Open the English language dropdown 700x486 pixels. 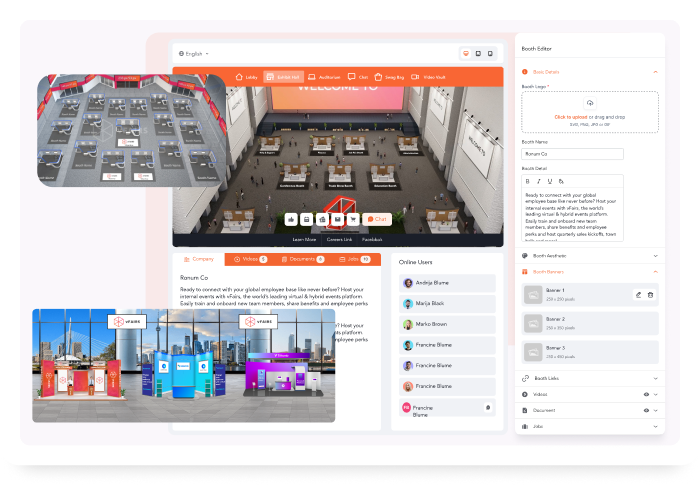point(194,53)
